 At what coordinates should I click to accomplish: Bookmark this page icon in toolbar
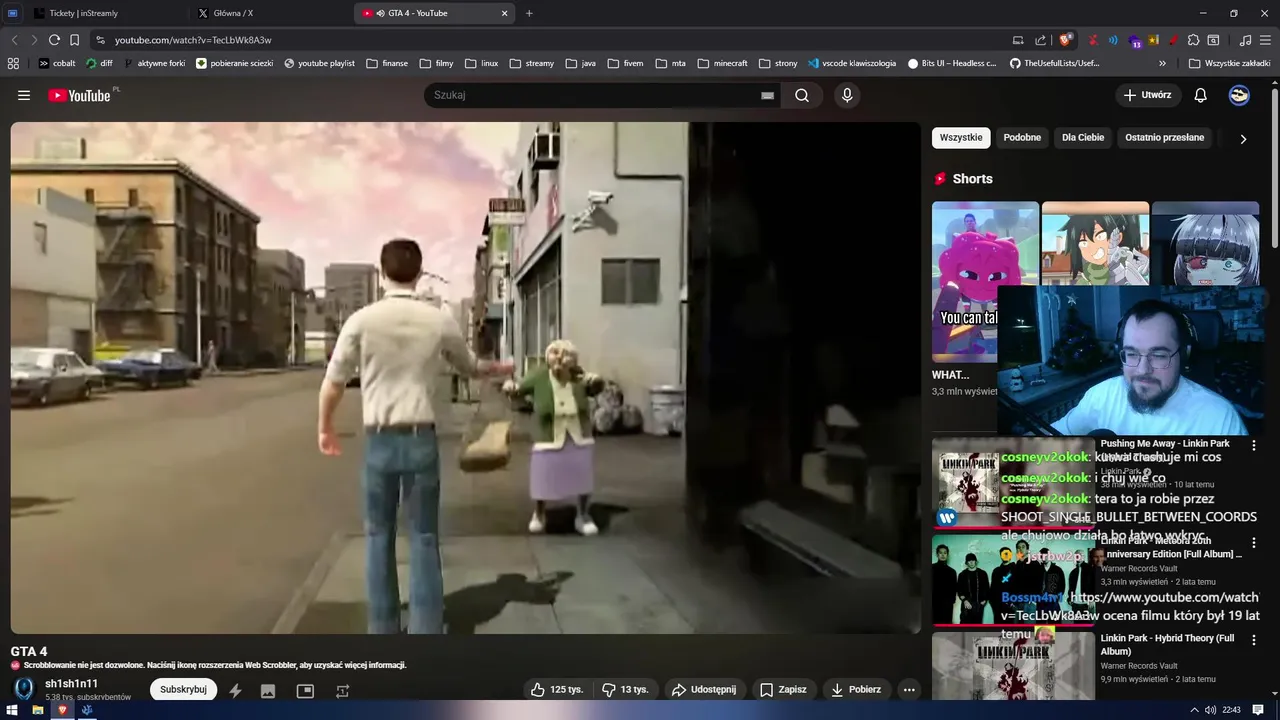[x=74, y=40]
